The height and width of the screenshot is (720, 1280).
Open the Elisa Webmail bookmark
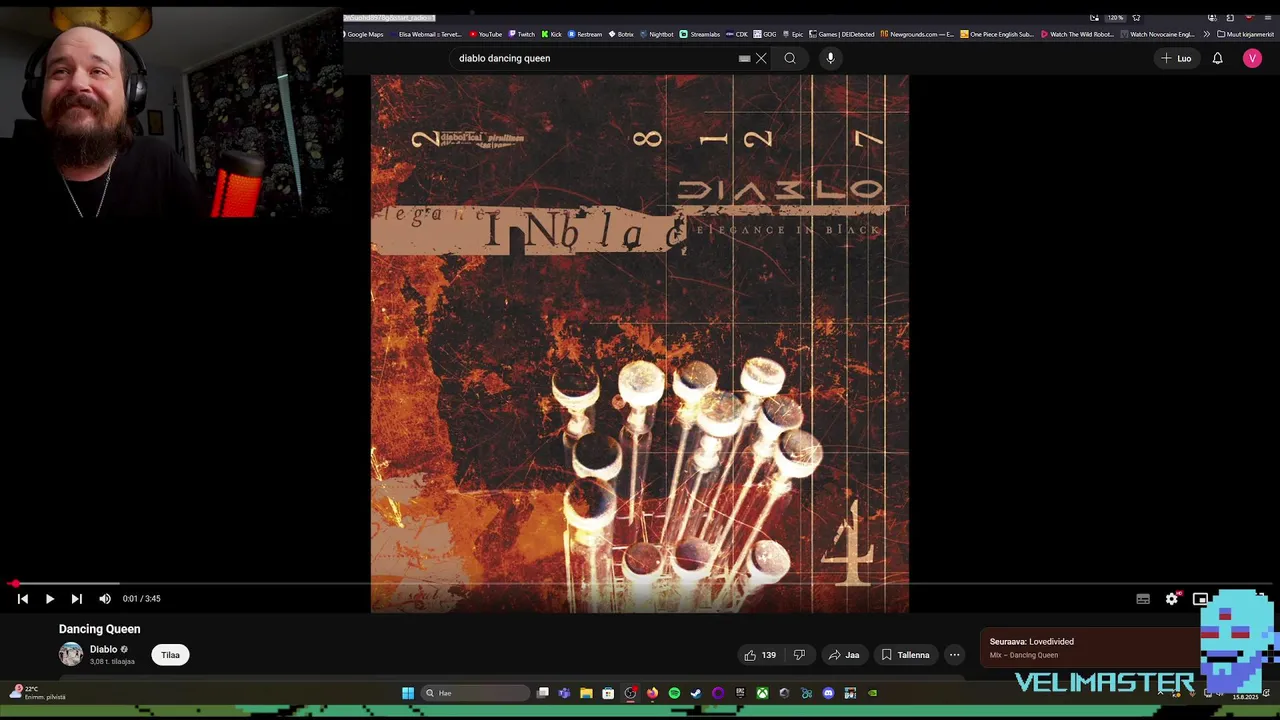coord(425,34)
